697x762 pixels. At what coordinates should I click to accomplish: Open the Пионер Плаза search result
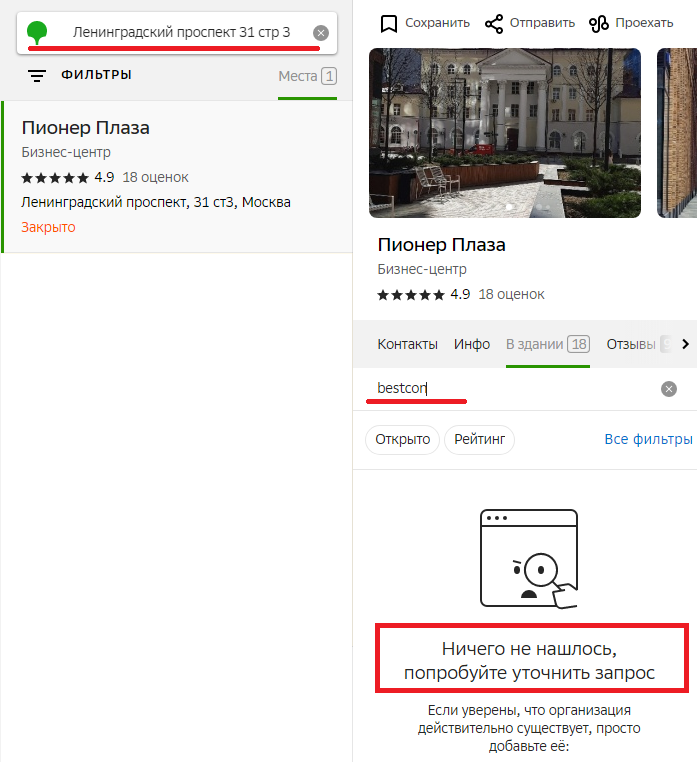coord(86,128)
